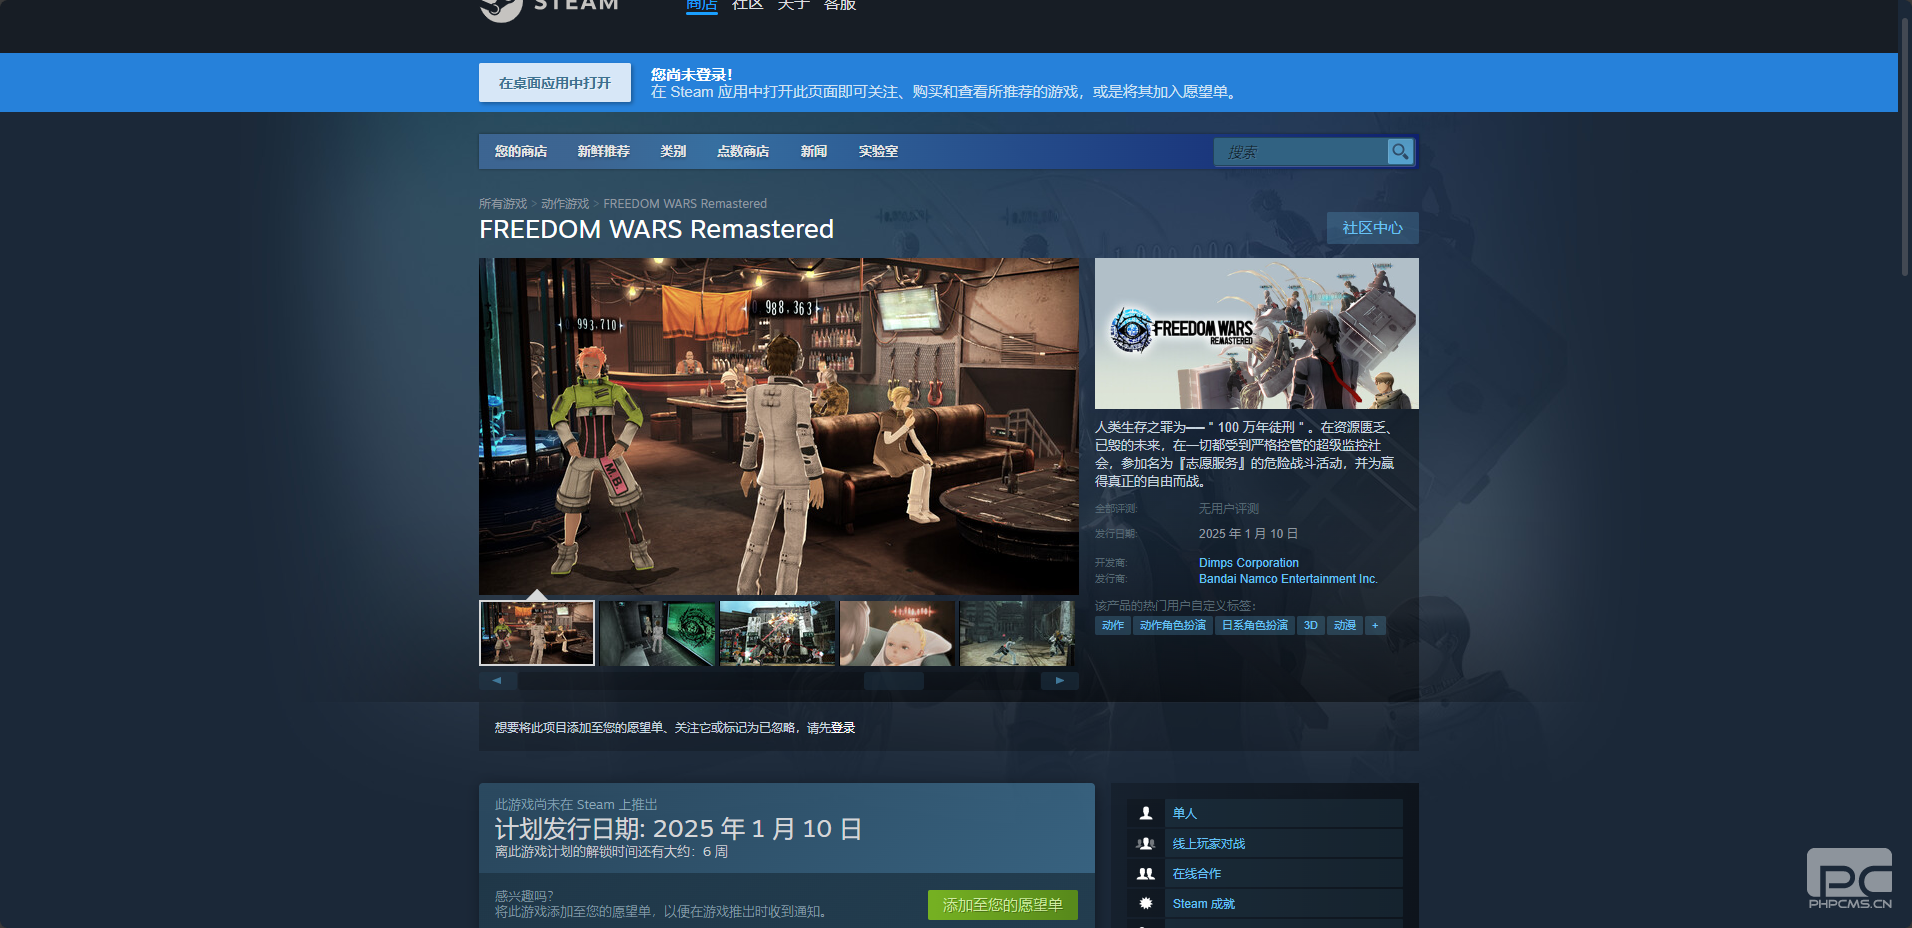
Task: Click the search magnifier icon
Action: tap(1400, 152)
